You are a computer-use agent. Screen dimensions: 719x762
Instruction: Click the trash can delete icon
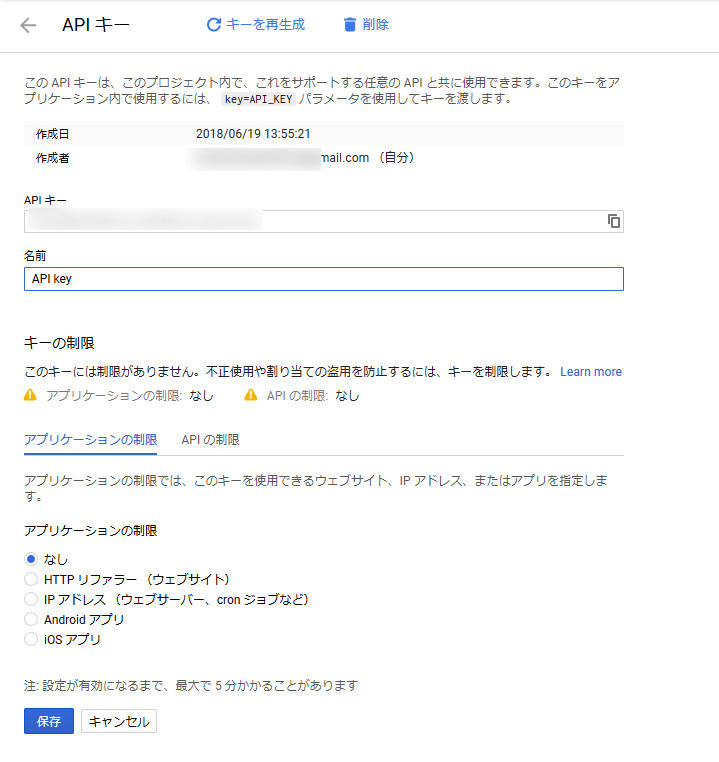pyautogui.click(x=350, y=24)
